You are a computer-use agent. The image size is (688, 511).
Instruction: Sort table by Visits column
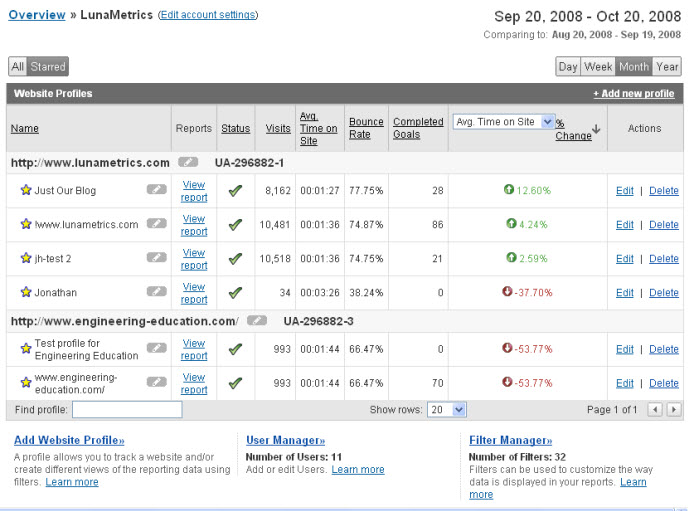click(x=278, y=129)
